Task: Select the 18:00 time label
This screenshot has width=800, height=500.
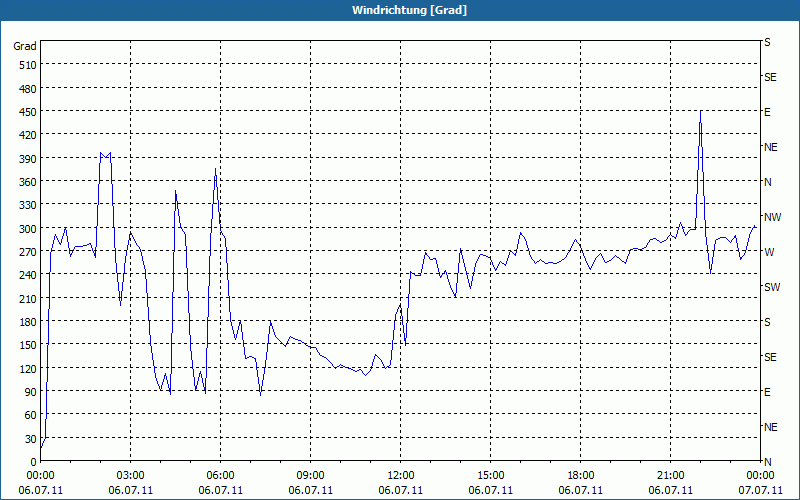Action: coord(581,476)
